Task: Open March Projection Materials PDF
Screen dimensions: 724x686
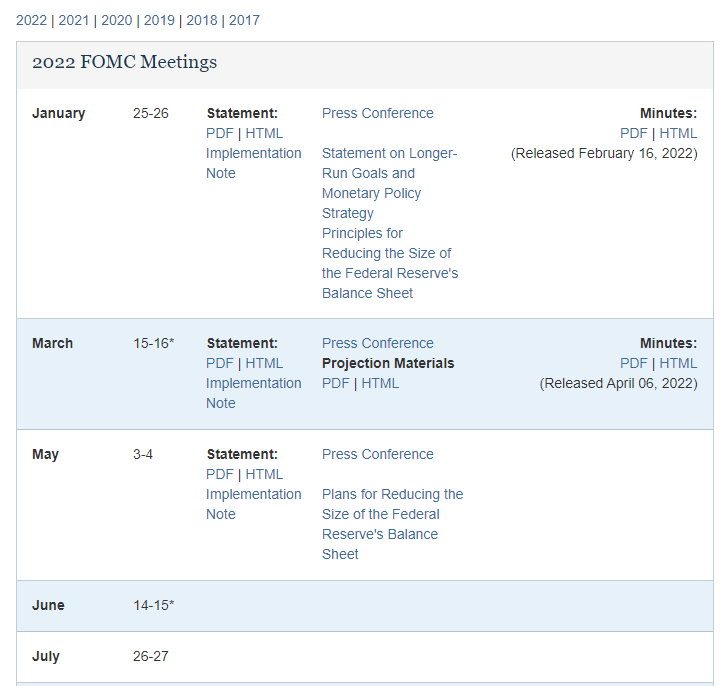Action: [336, 384]
